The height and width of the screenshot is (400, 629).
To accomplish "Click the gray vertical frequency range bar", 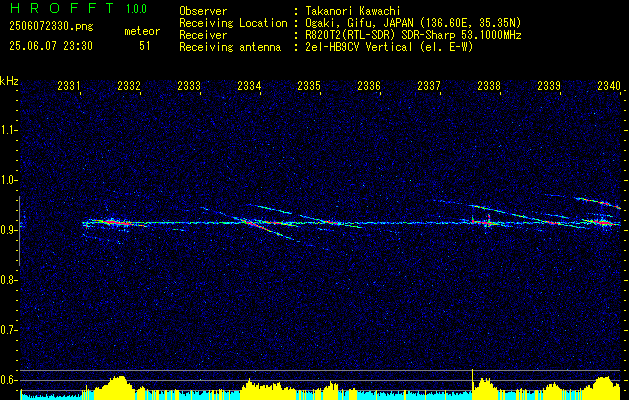I will [19, 231].
